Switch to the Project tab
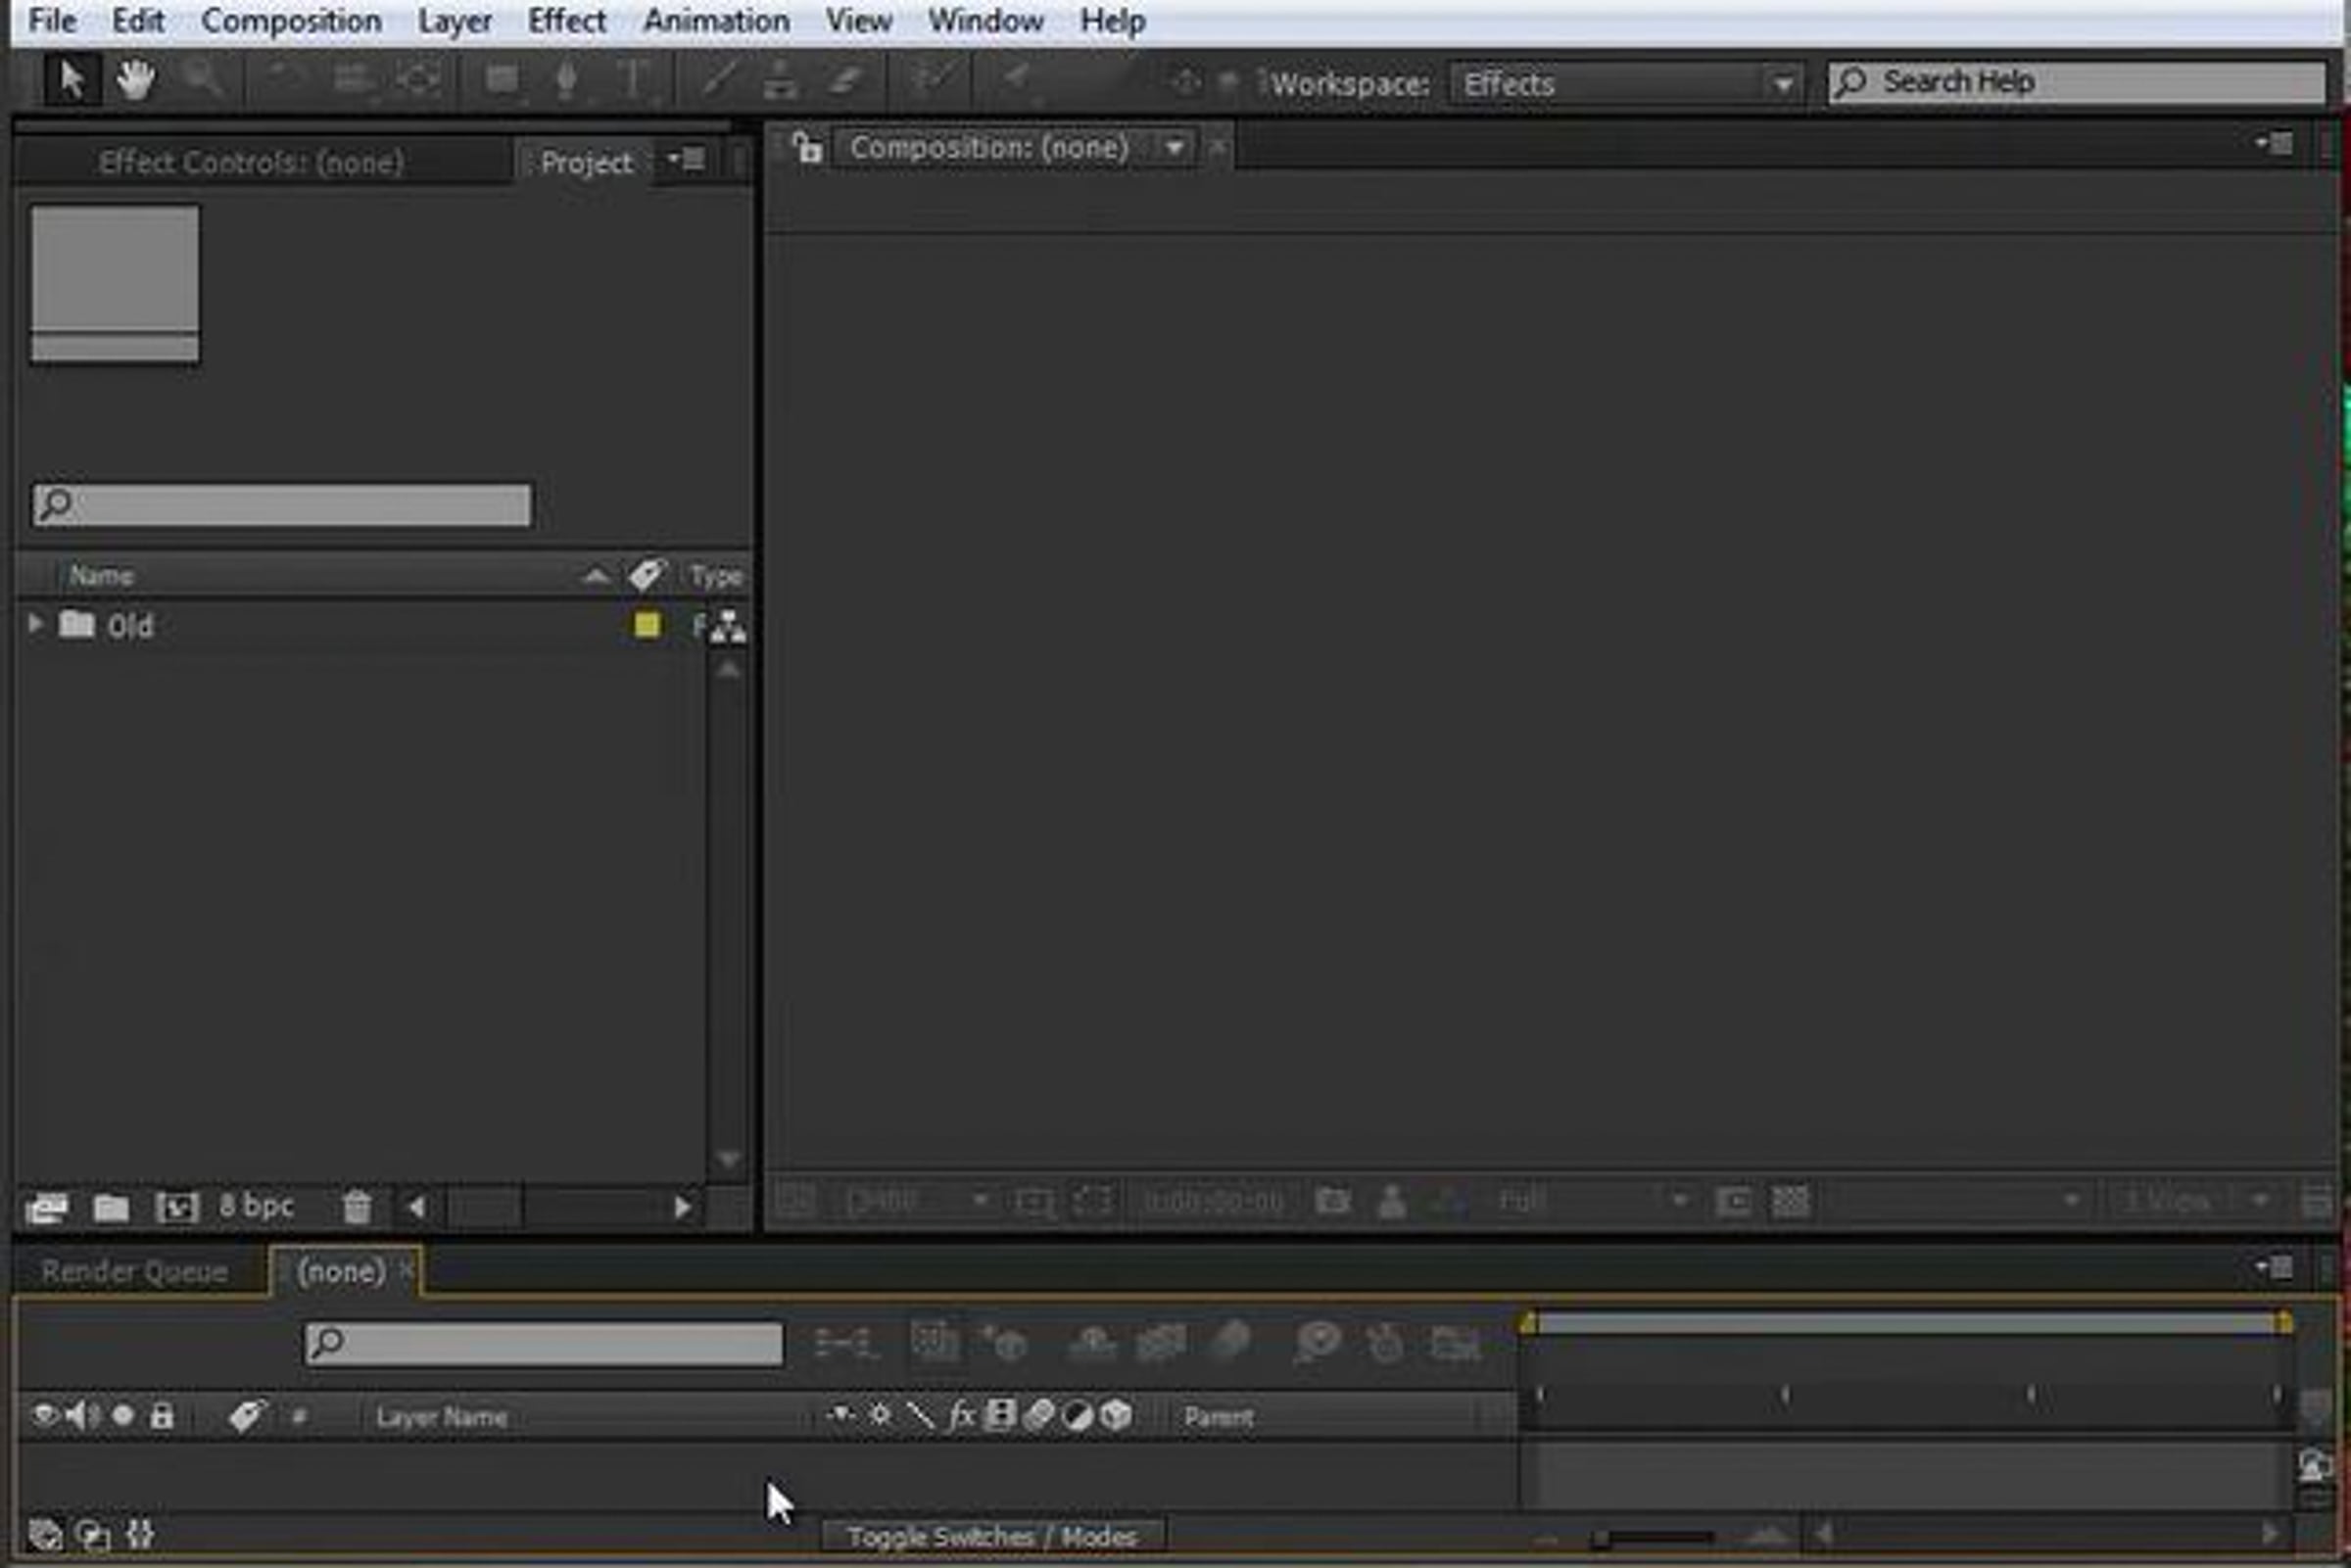Image resolution: width=2351 pixels, height=1568 pixels. pos(586,162)
